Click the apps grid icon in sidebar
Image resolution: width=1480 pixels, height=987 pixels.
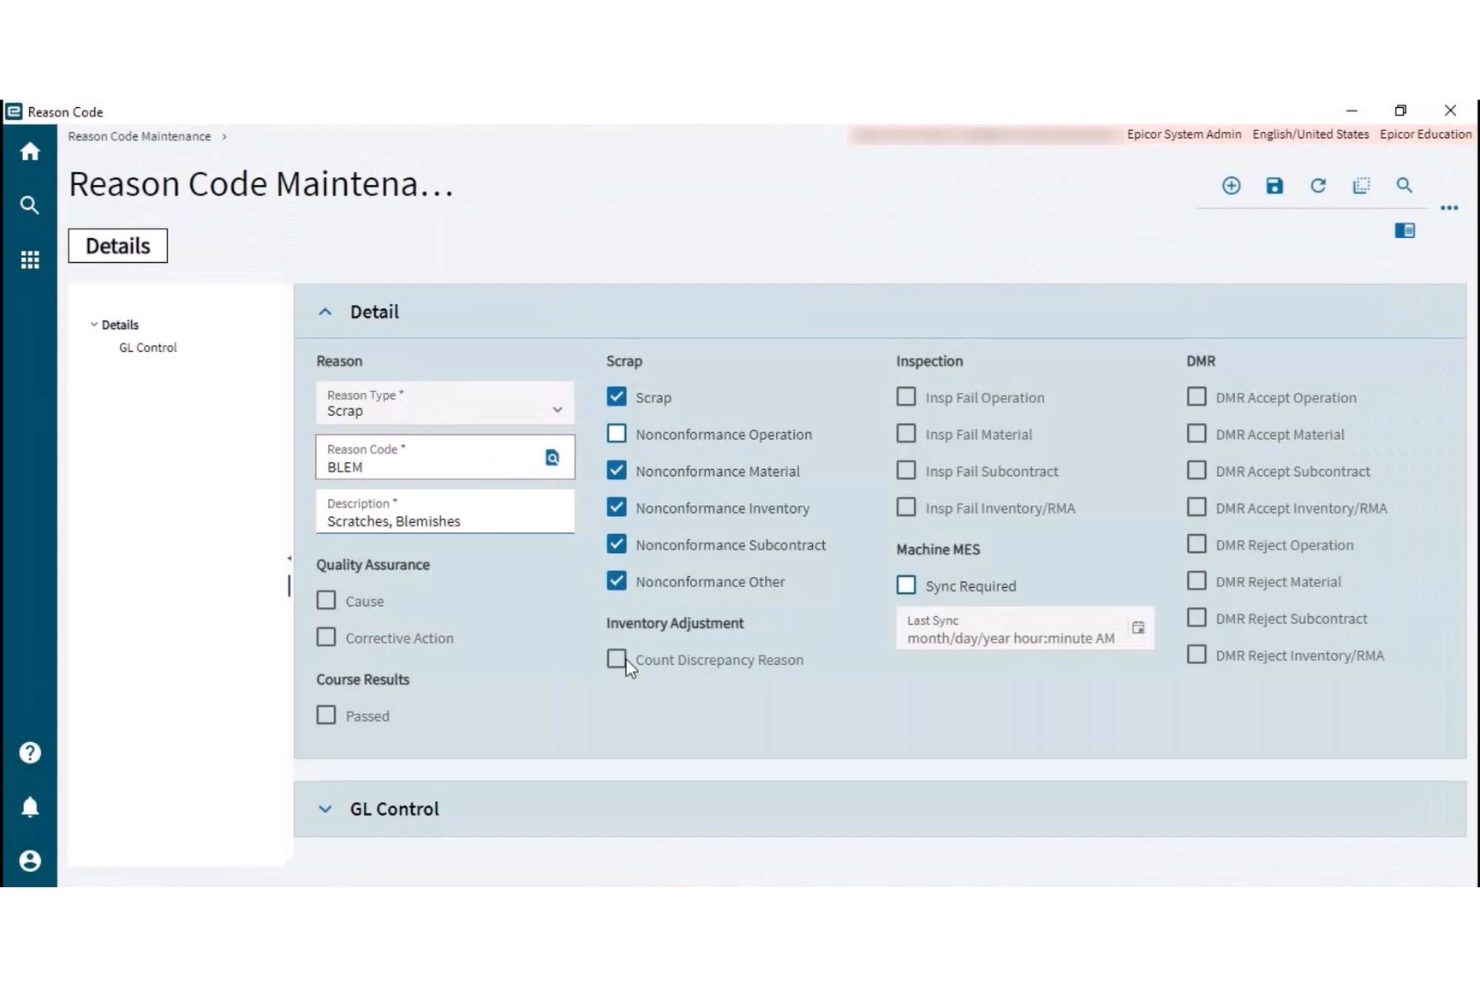click(29, 259)
